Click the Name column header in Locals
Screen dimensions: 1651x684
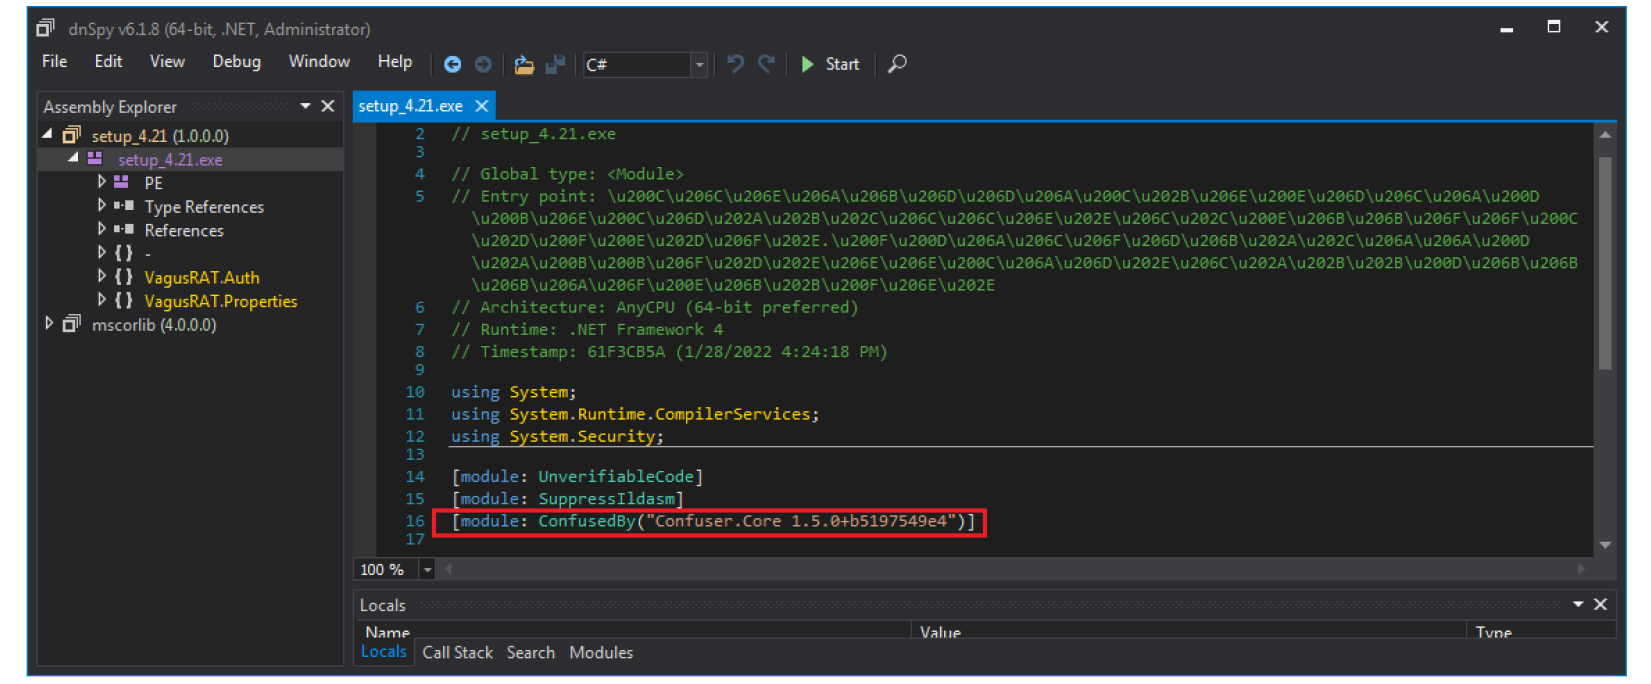pos(634,632)
